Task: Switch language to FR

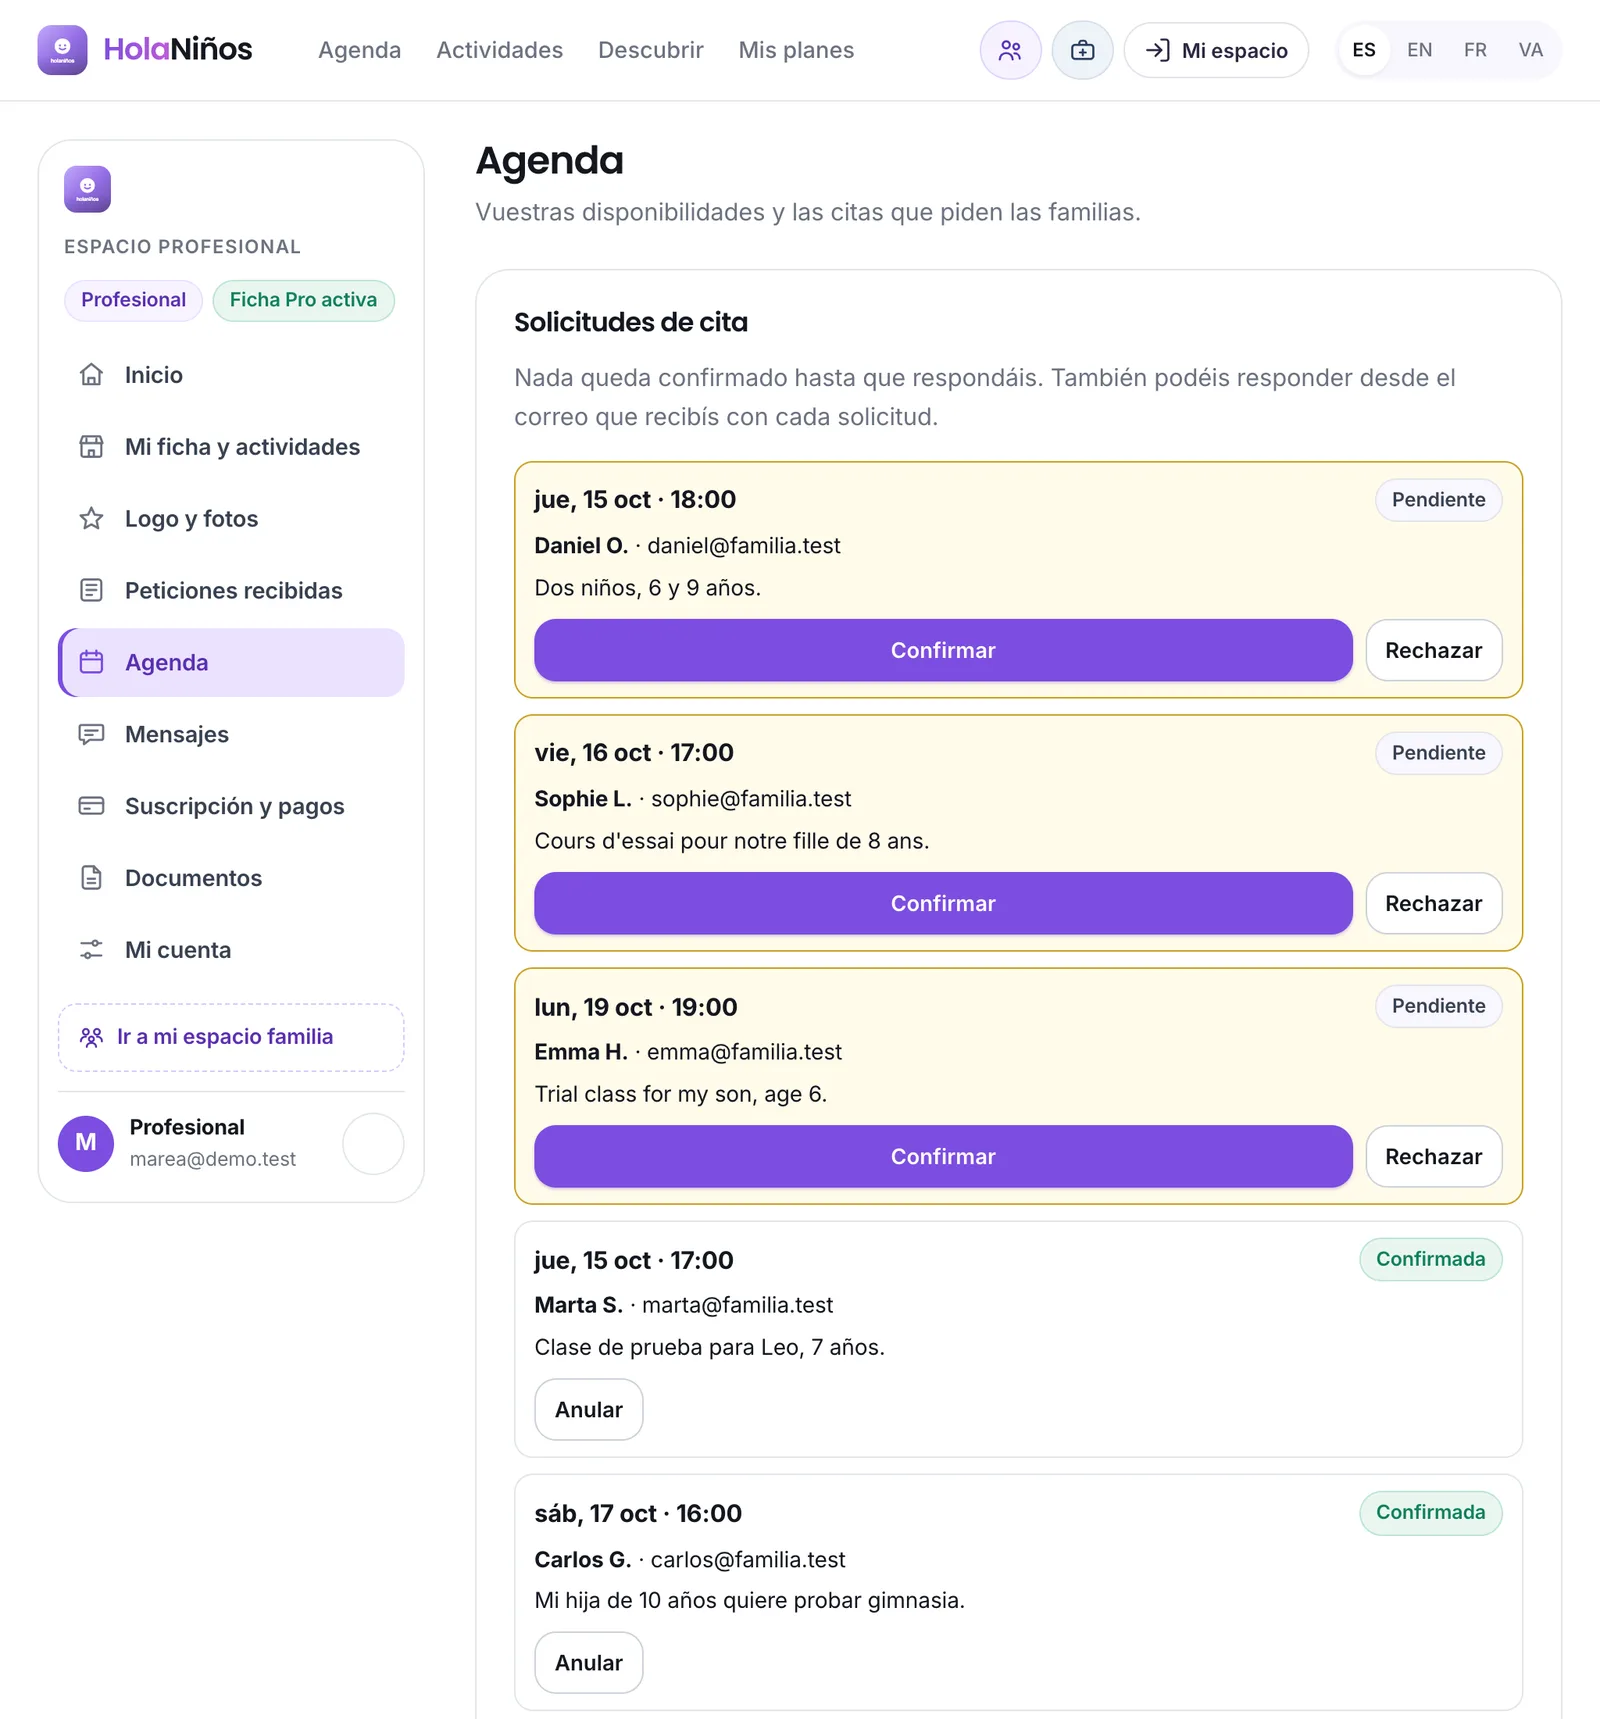Action: [x=1475, y=50]
